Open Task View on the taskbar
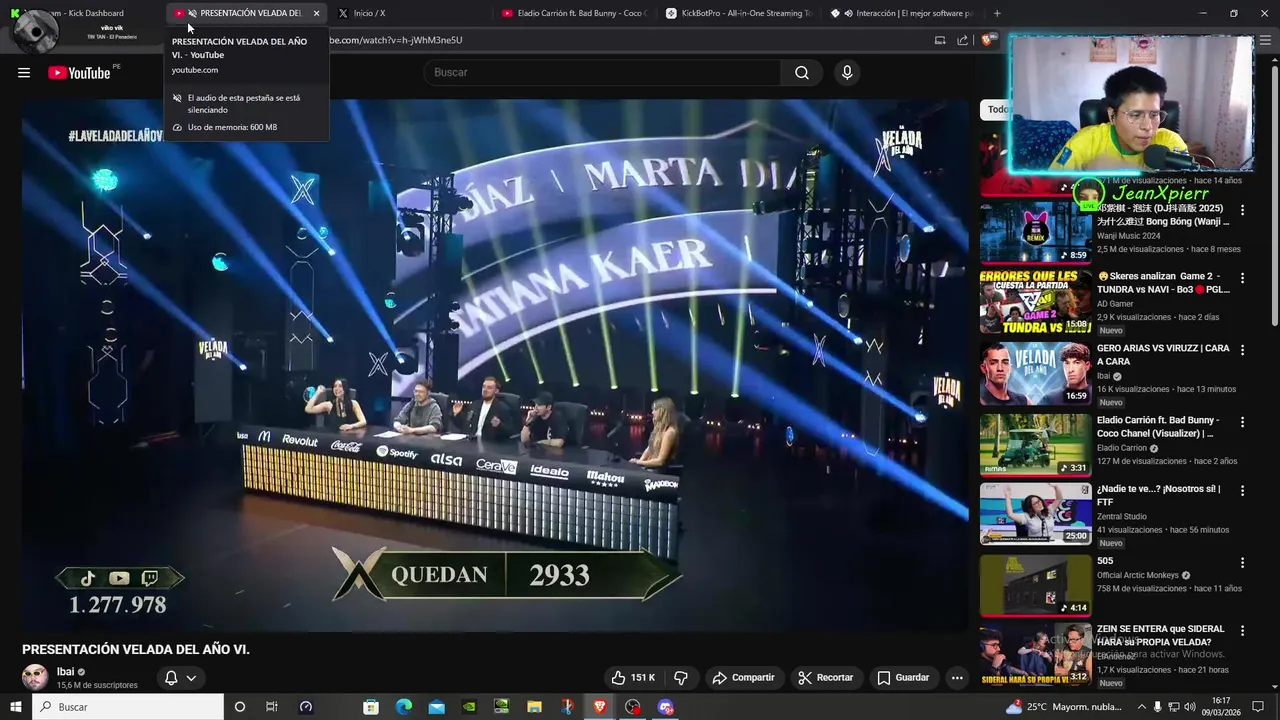The image size is (1280, 720). point(271,707)
